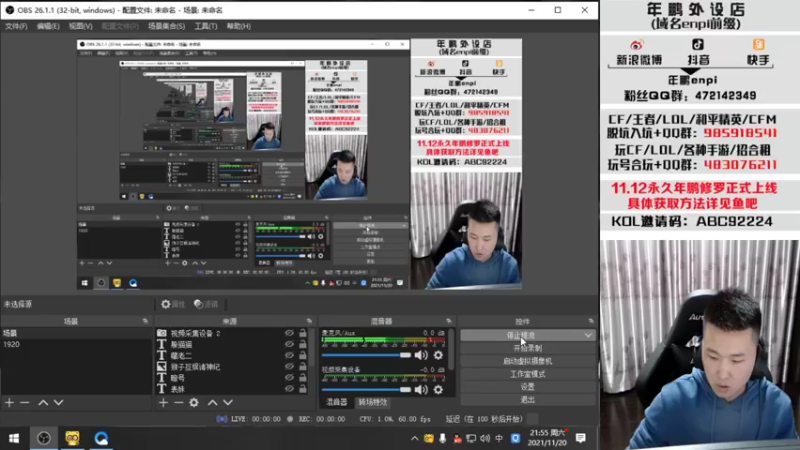Move the source up in the list
The width and height of the screenshot is (800, 450).
(212, 403)
